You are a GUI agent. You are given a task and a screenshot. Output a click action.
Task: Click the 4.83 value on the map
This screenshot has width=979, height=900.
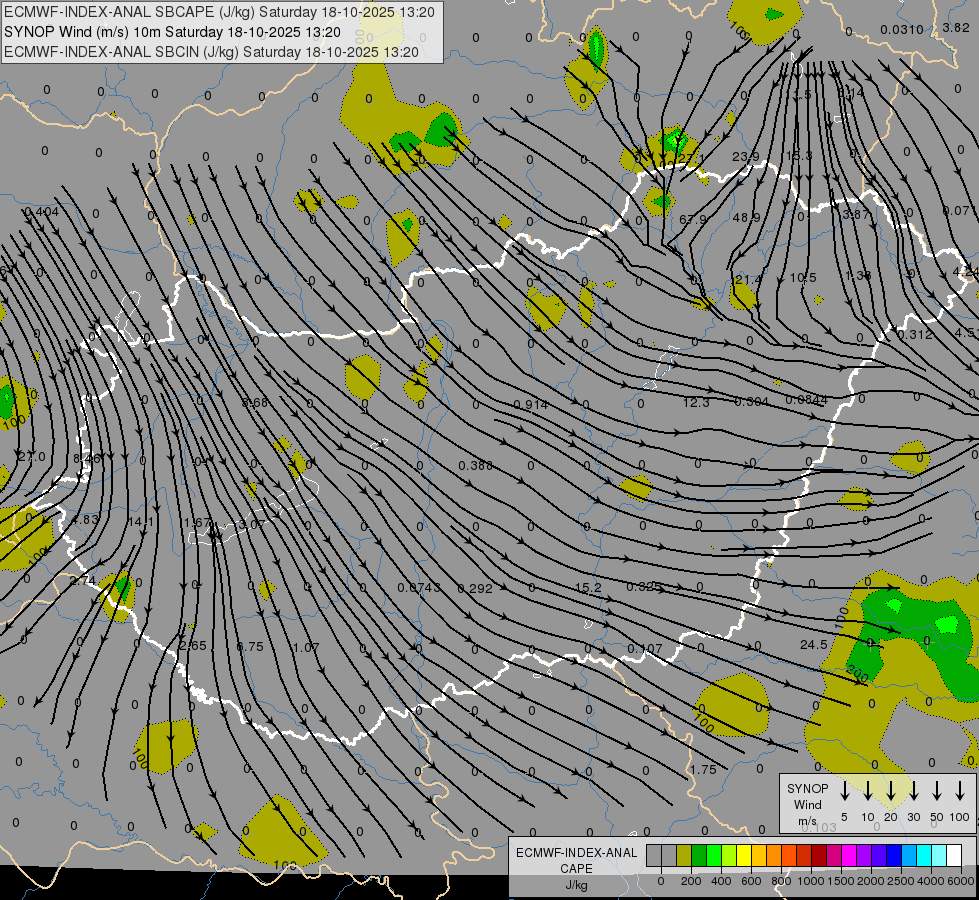[85, 520]
